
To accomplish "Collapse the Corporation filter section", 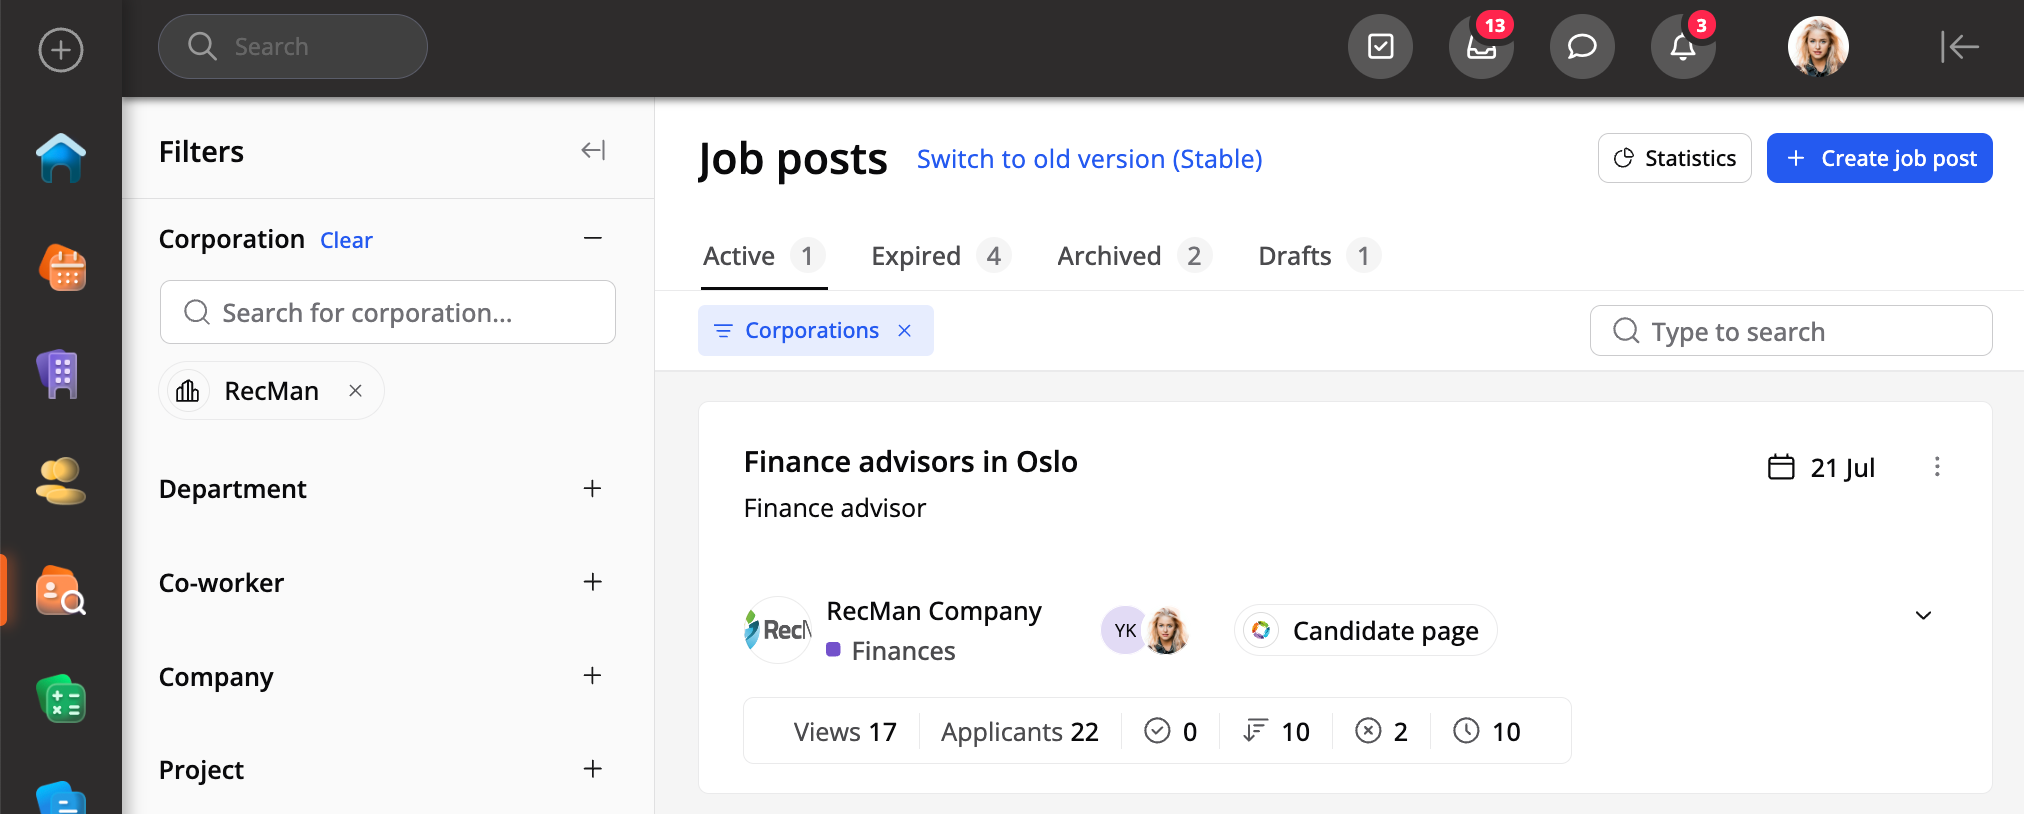I will click(x=593, y=238).
